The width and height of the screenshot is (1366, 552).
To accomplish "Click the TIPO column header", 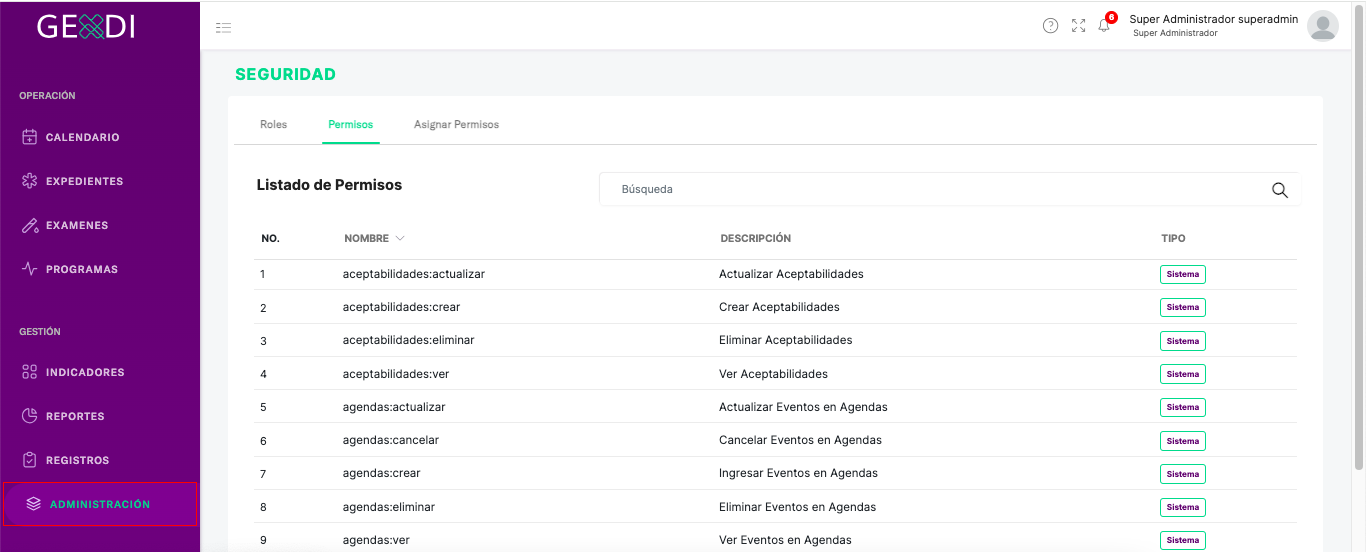I will [x=1173, y=238].
